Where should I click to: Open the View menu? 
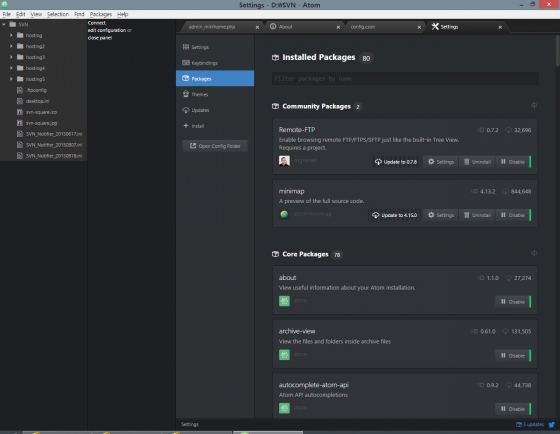[x=36, y=14]
